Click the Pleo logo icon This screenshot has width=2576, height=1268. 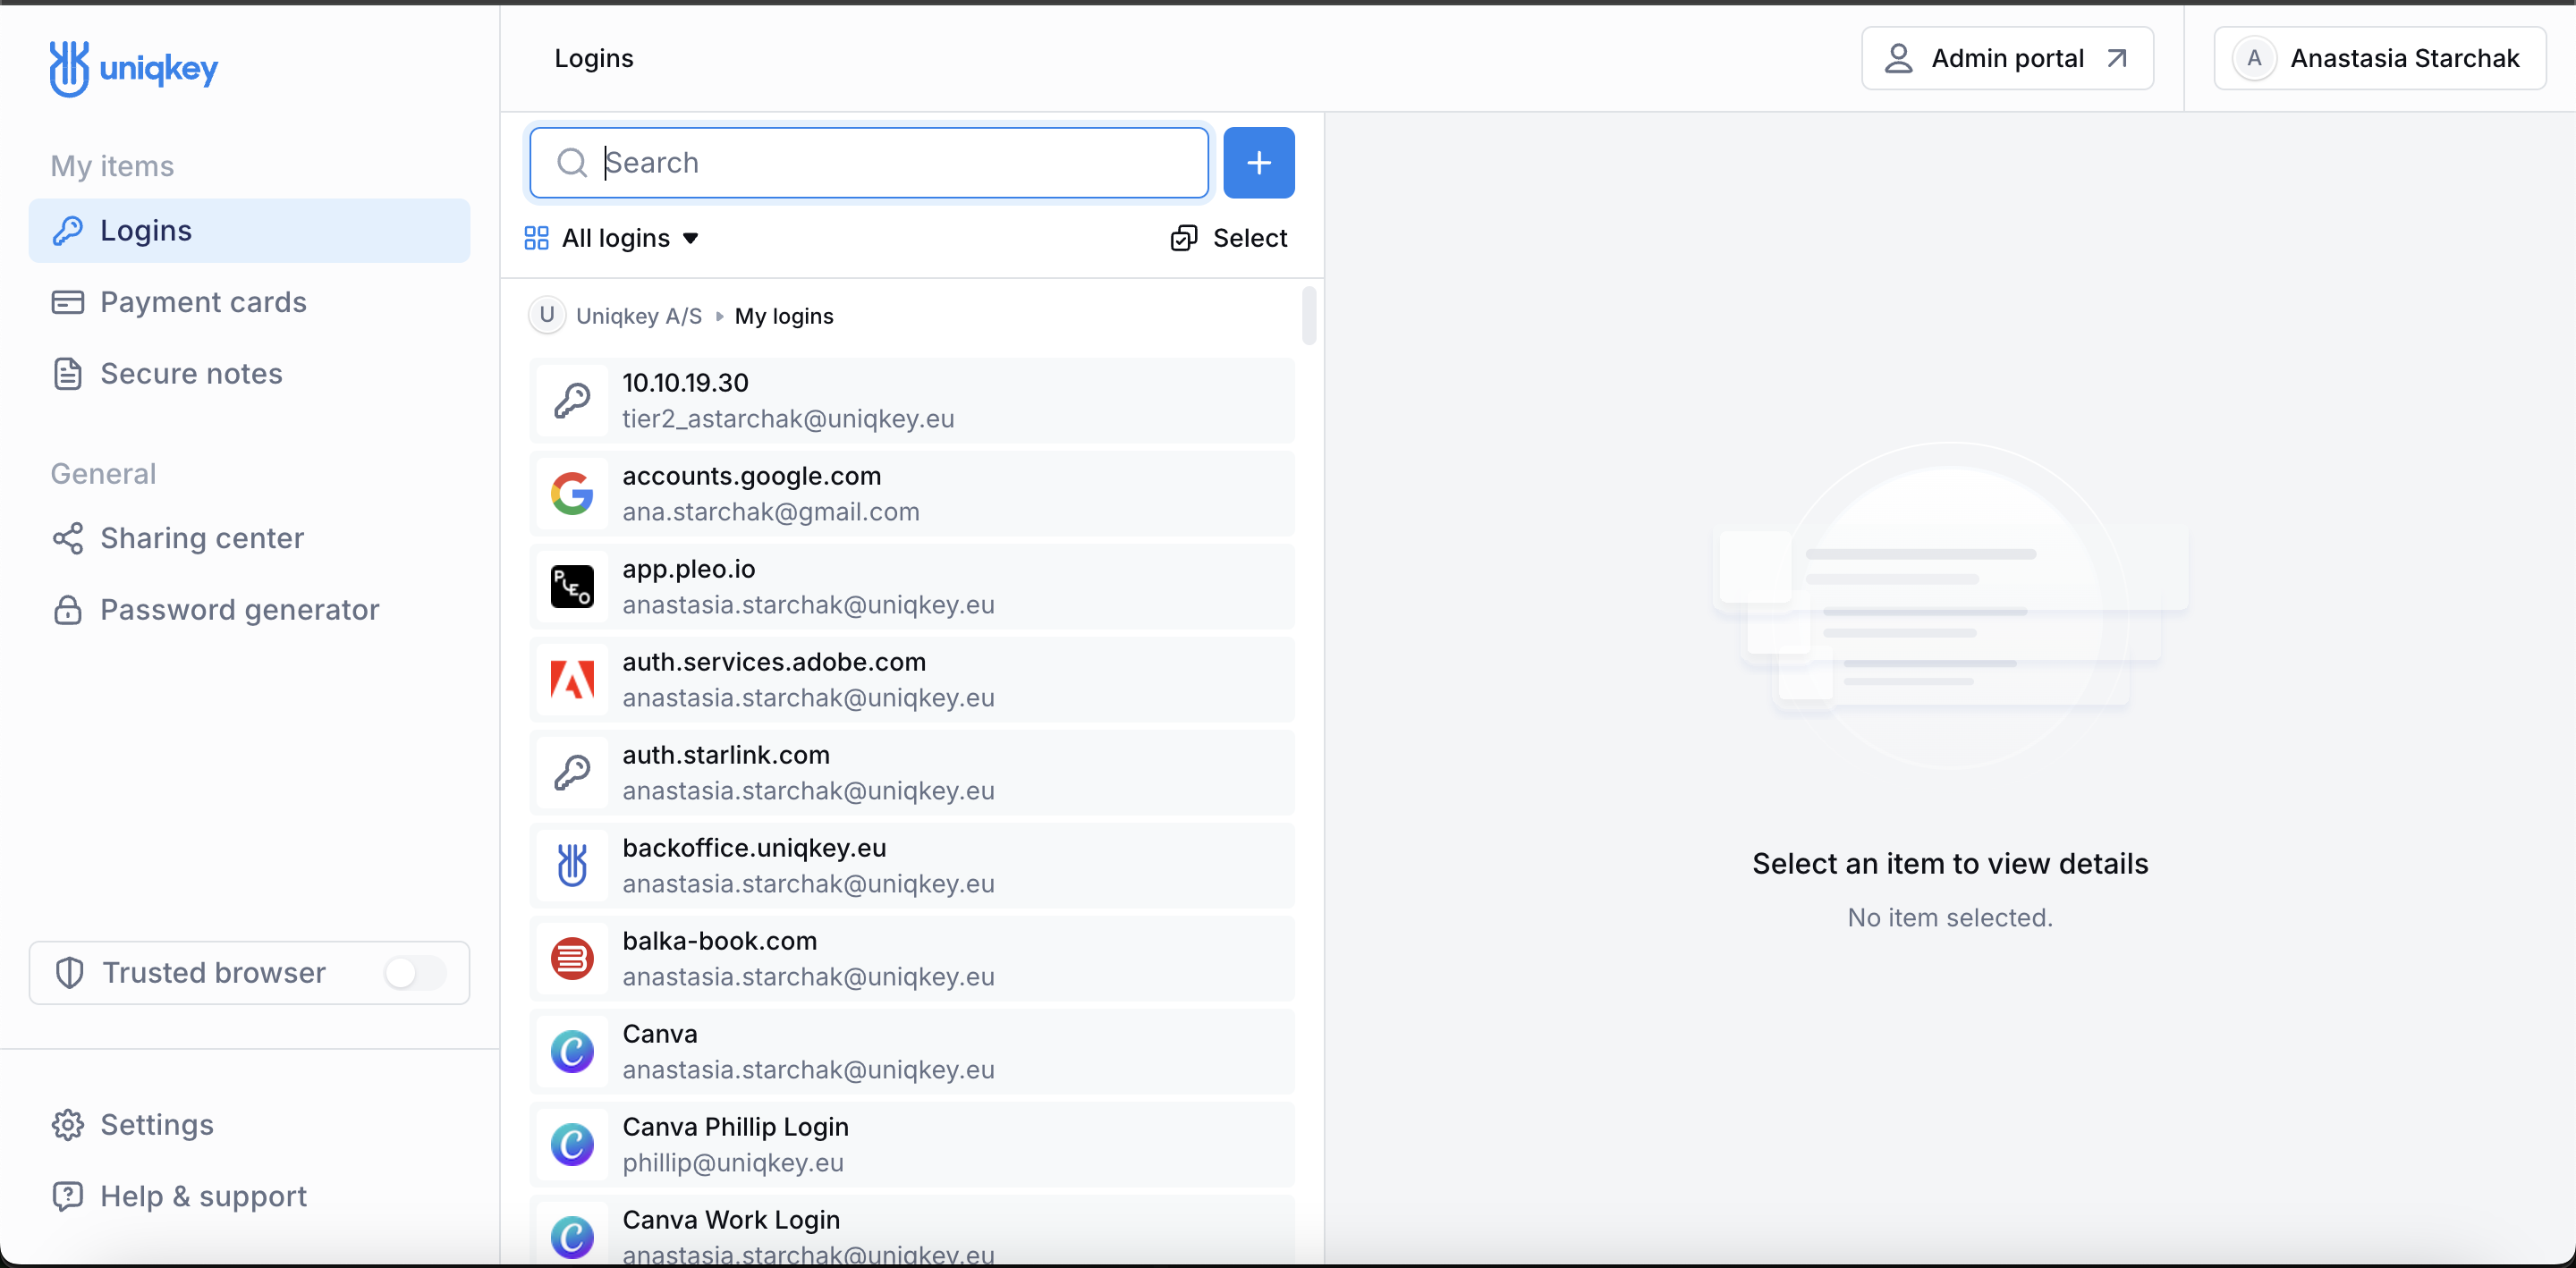point(572,587)
